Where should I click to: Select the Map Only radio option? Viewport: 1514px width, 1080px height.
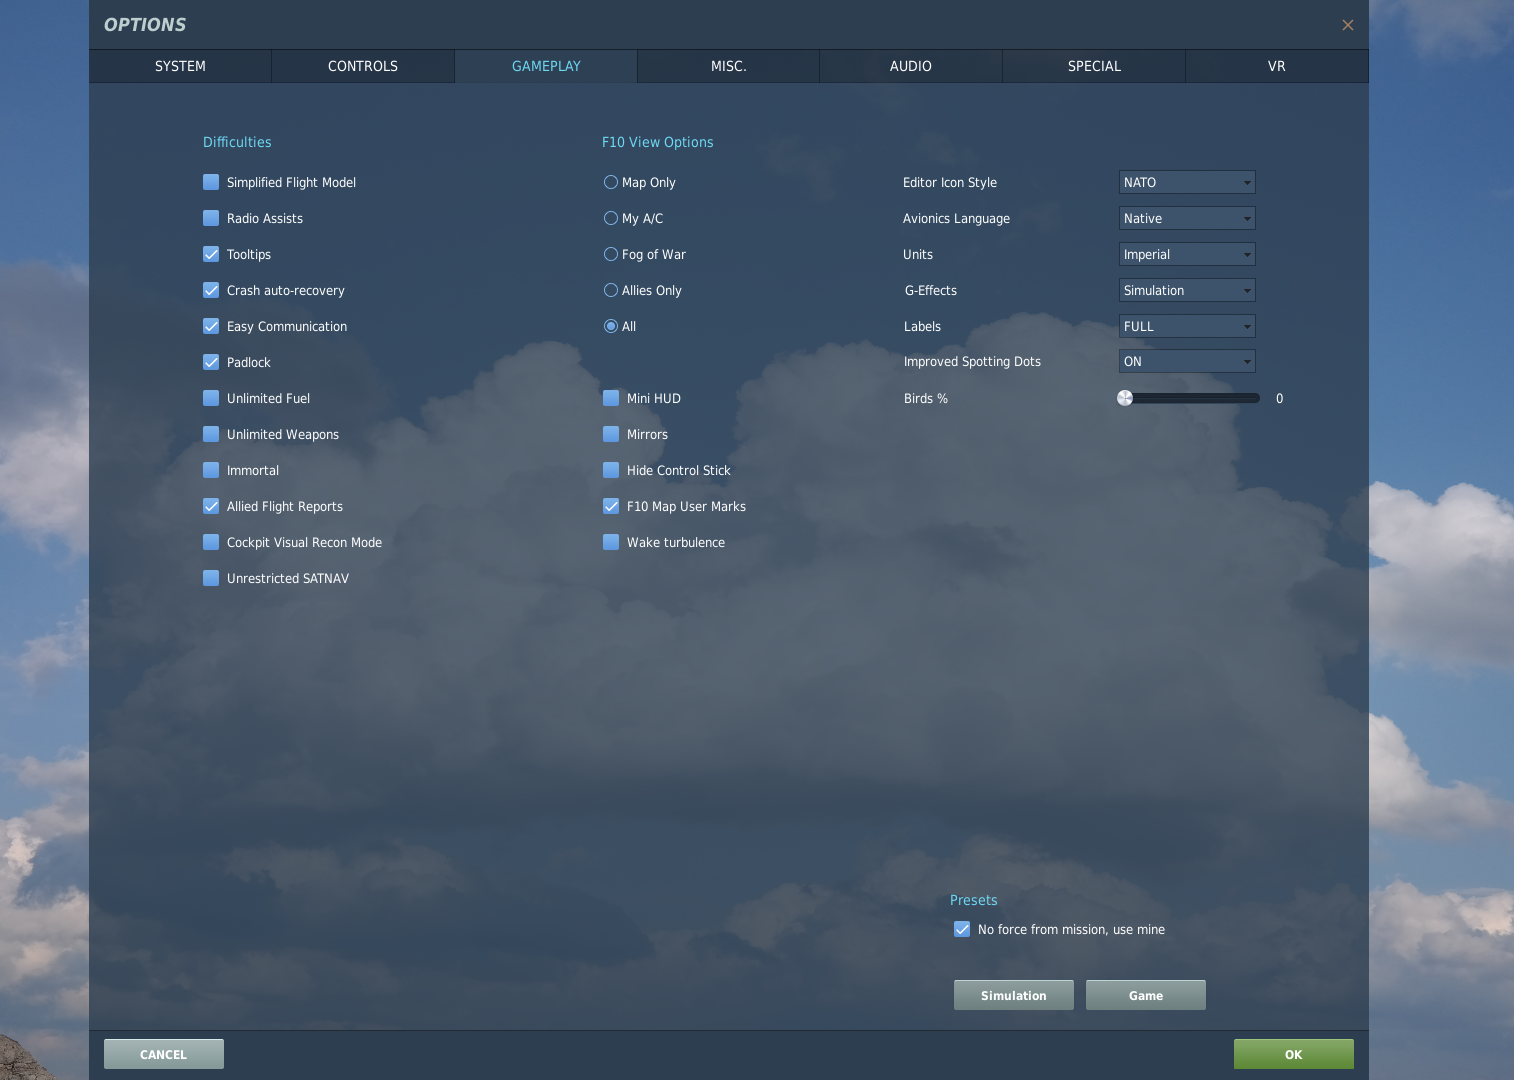pos(611,182)
